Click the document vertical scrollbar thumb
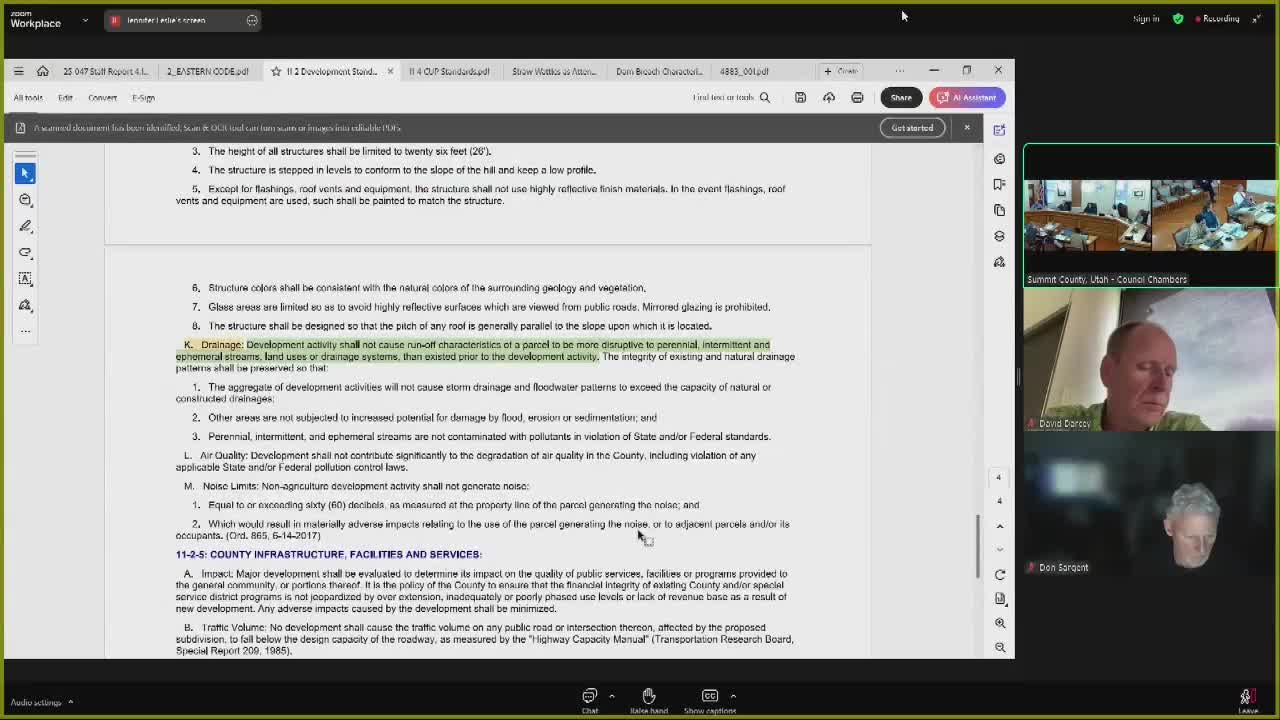The image size is (1280, 720). pos(977,545)
